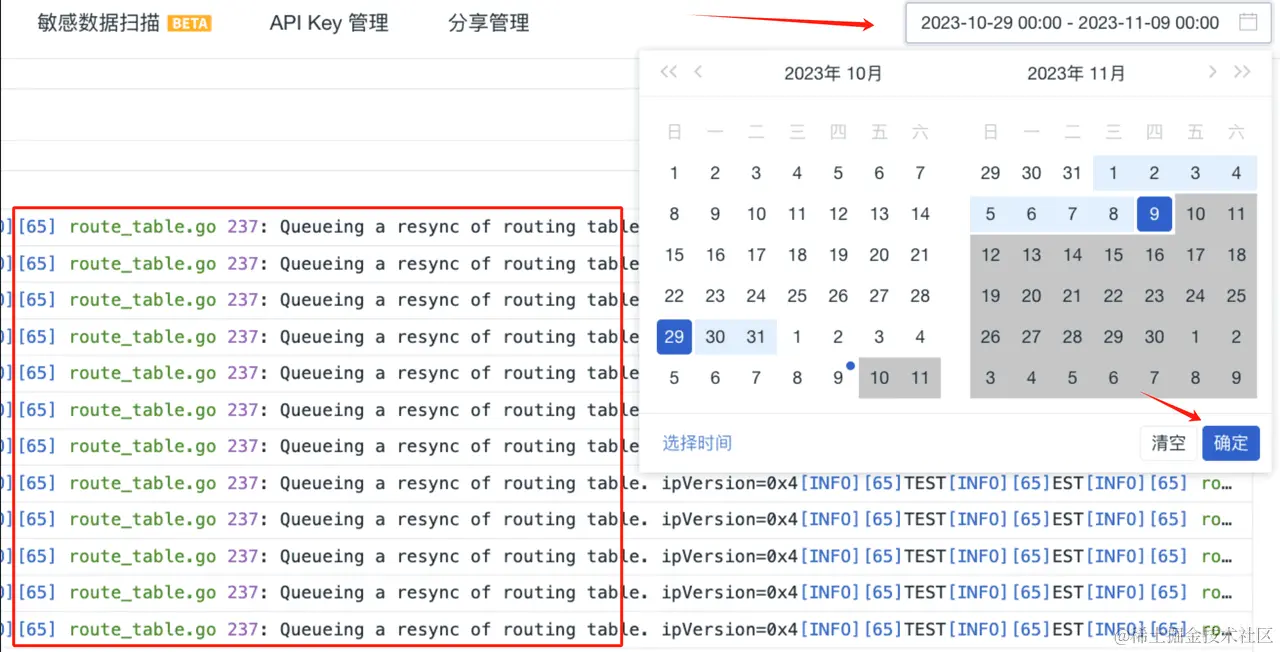
Task: Open the 选择时间 link
Action: pos(697,443)
